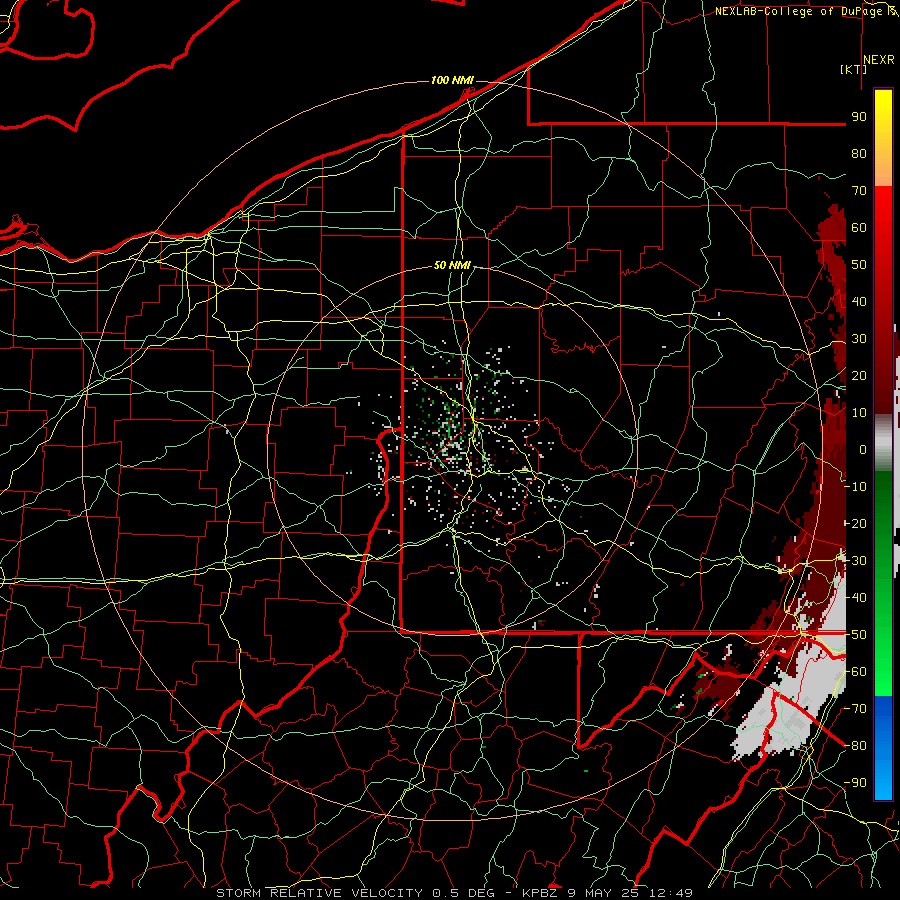Select STORM RELATIVE VELOCITY product title
The width and height of the screenshot is (900, 900).
tap(319, 893)
